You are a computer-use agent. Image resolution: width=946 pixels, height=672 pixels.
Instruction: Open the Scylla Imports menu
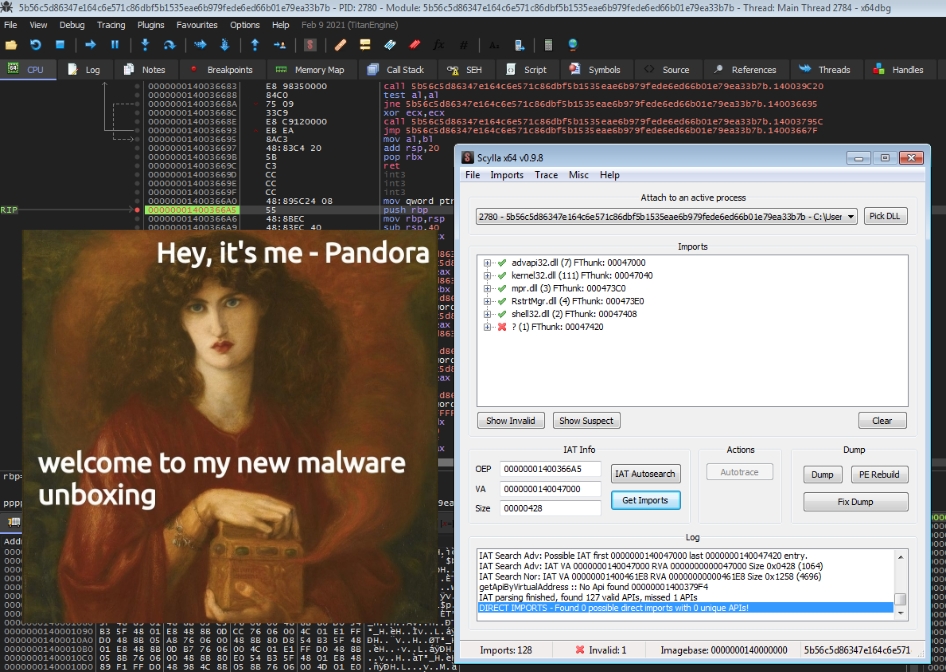(x=507, y=175)
